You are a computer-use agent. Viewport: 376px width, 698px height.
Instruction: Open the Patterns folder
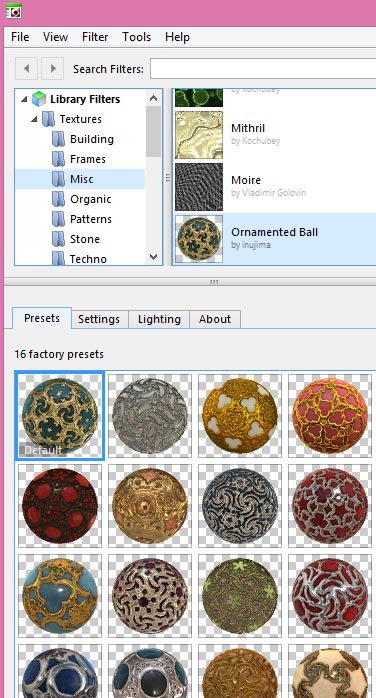[x=91, y=219]
